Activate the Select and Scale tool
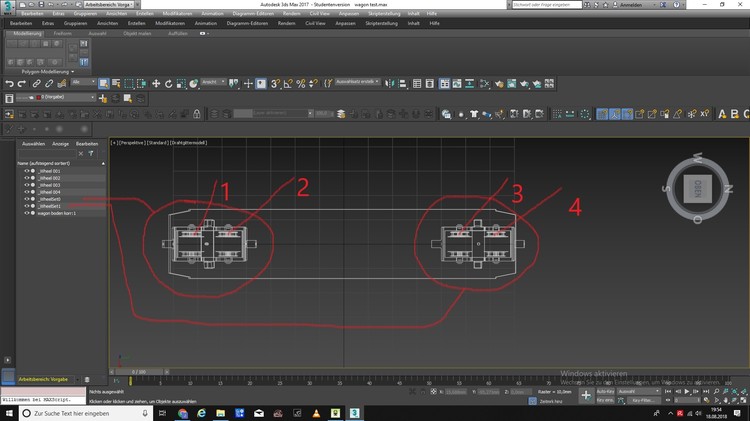750x421 pixels. (x=181, y=84)
